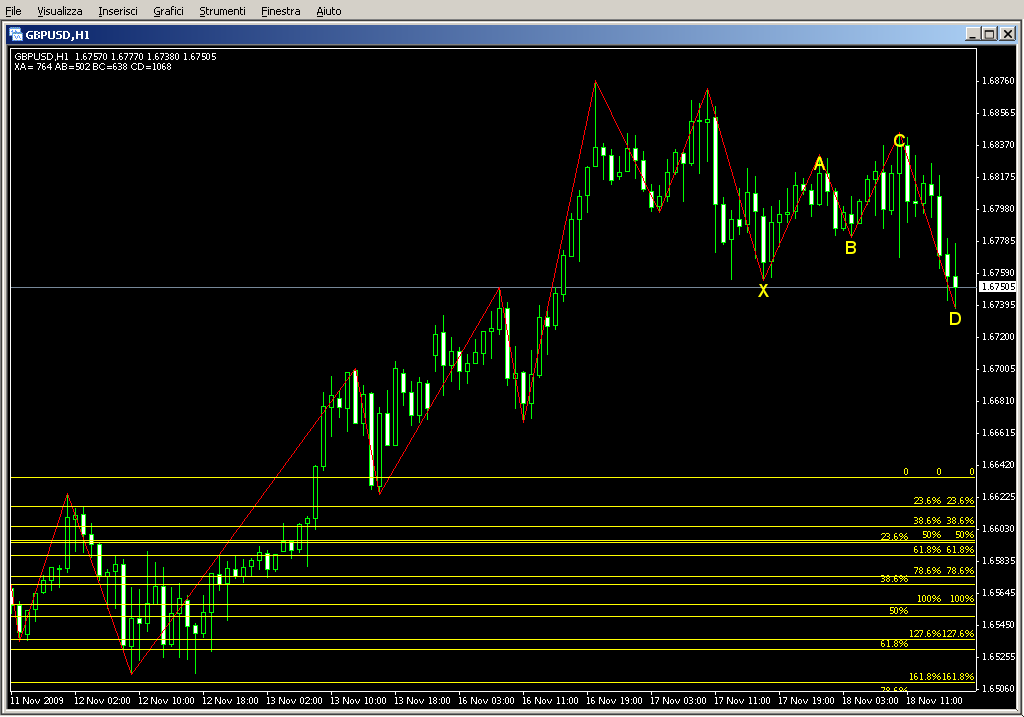Click the current price tag 1.67505
Viewport: 1024px width, 717px height.
[999, 287]
